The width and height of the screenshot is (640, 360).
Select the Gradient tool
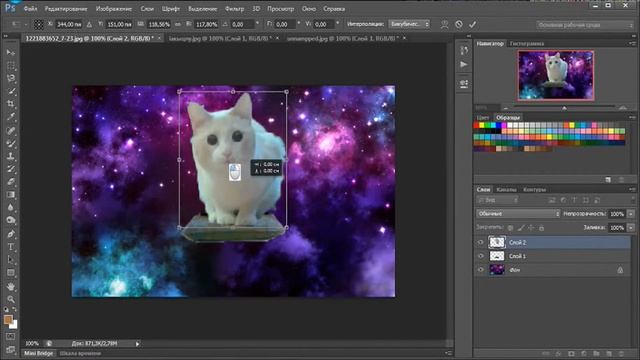(x=11, y=195)
